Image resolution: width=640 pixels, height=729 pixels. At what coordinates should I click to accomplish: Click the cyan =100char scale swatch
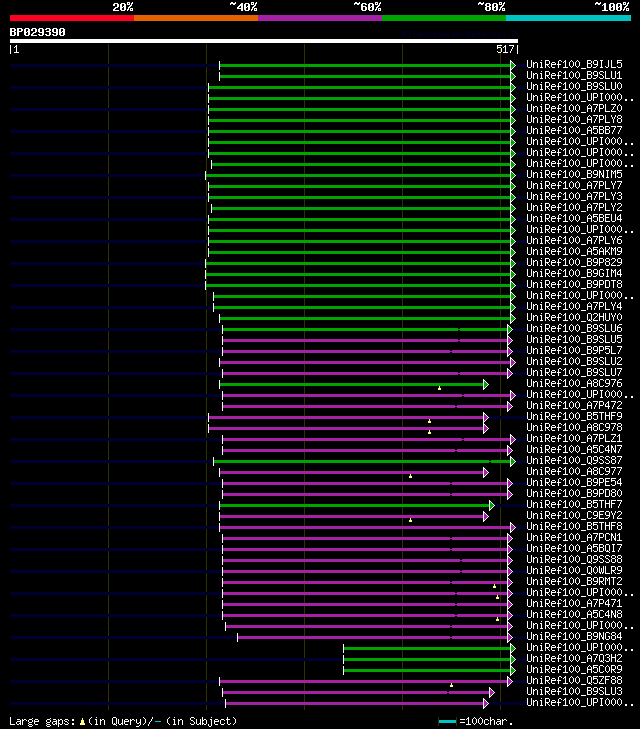pyautogui.click(x=447, y=722)
